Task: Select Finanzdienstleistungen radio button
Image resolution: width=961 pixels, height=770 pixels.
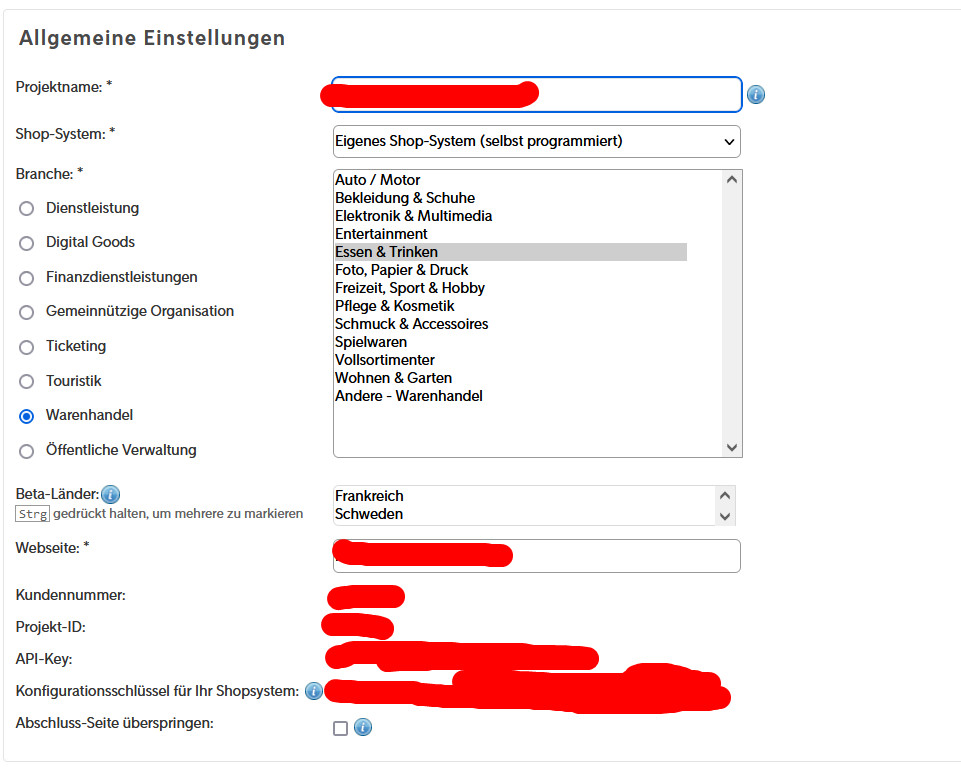Action: tap(27, 278)
